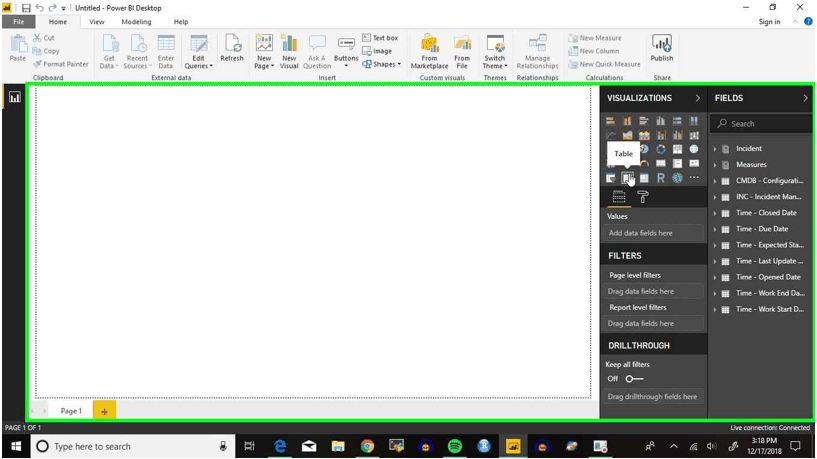817x459 pixels.
Task: Select the 100% stacked column chart visualization
Action: pyautogui.click(x=694, y=121)
